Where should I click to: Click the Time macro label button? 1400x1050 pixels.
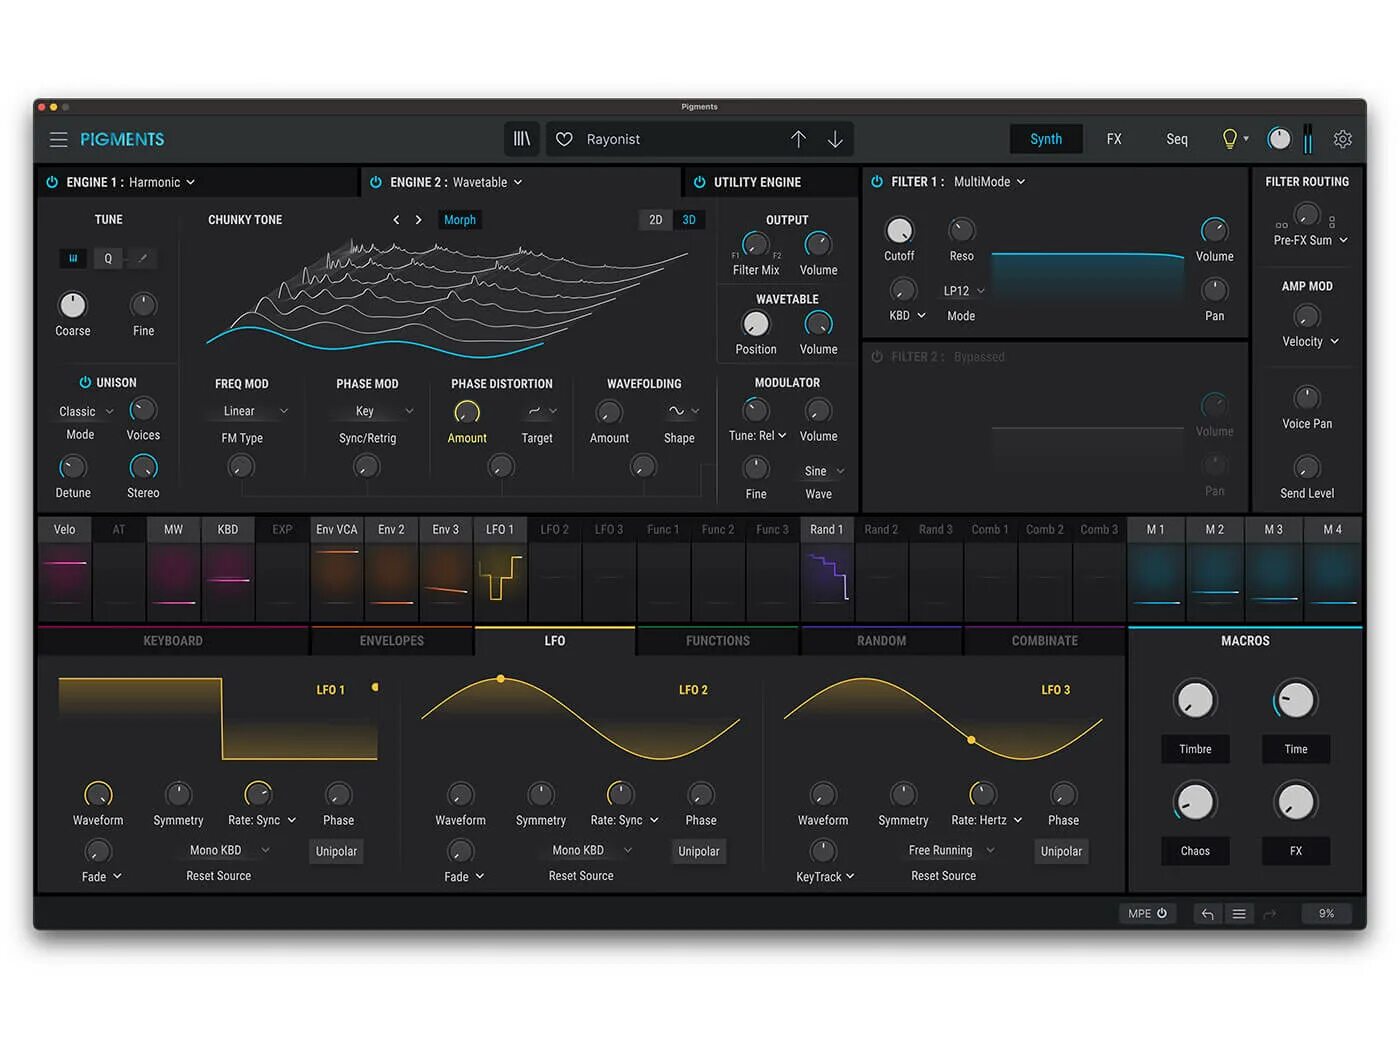[x=1296, y=749]
